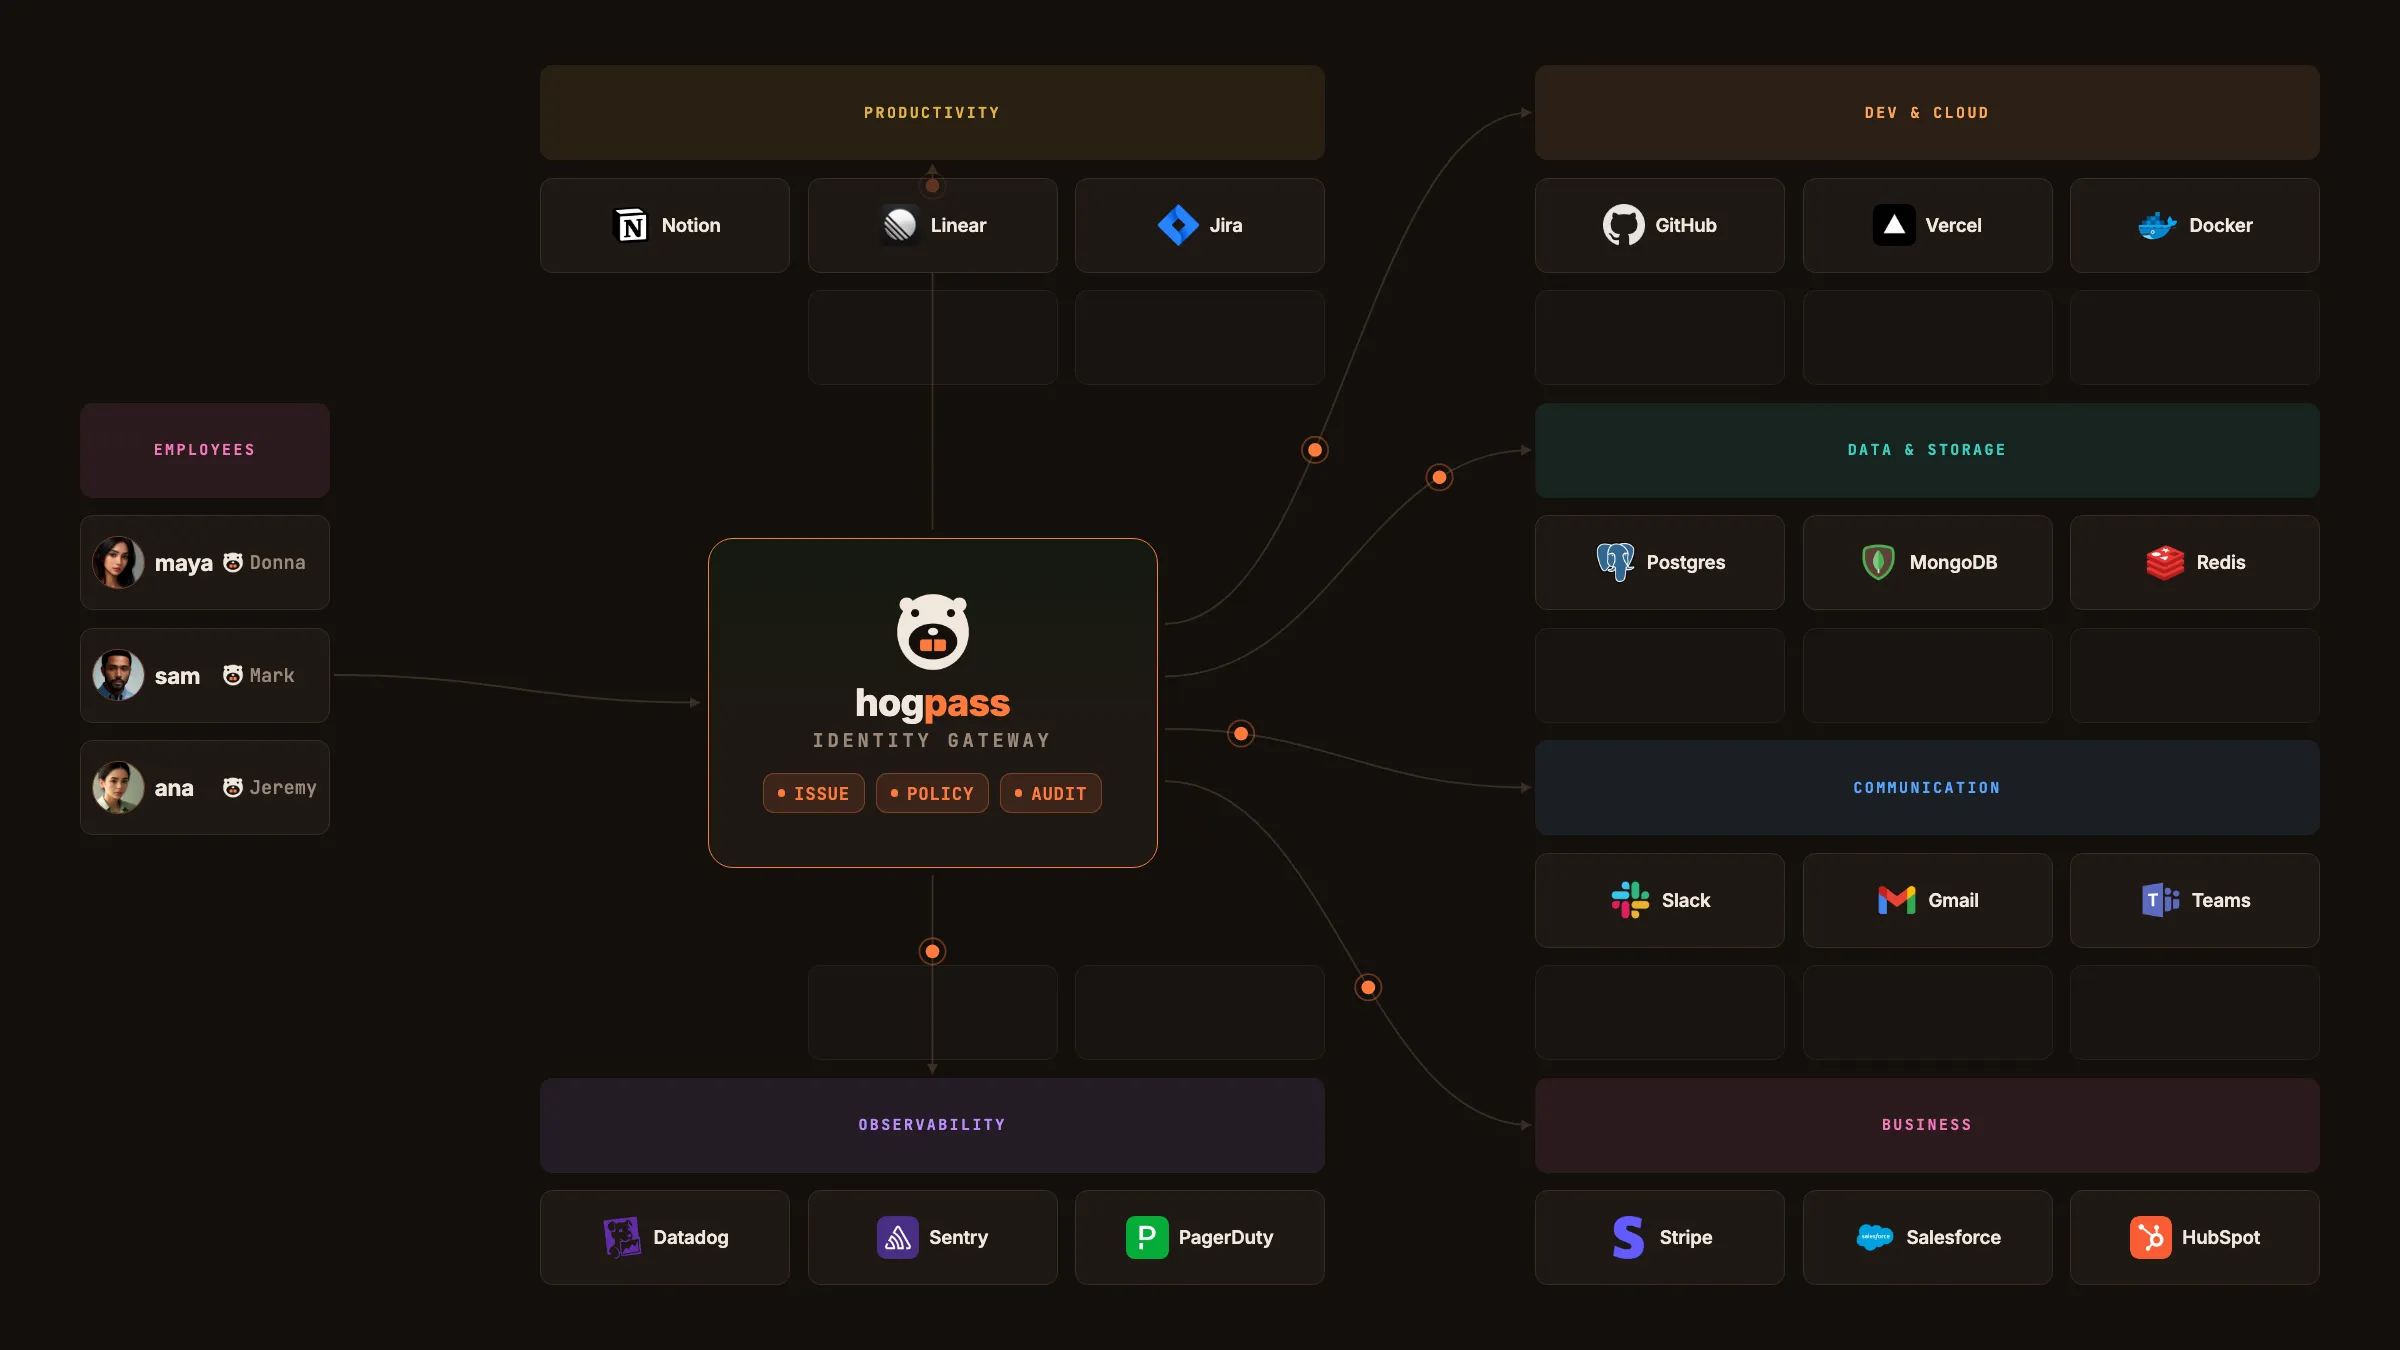
Task: Click the name "ana"
Action: 174,789
